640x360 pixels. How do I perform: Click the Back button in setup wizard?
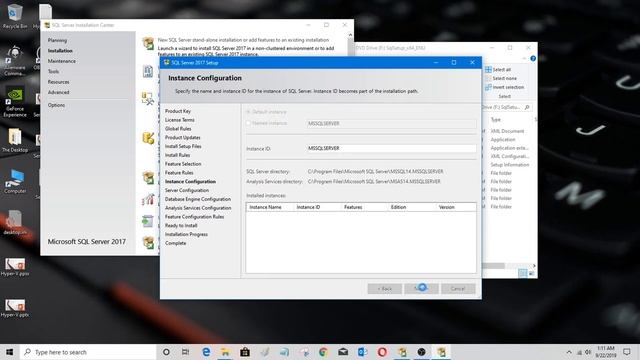pos(384,289)
